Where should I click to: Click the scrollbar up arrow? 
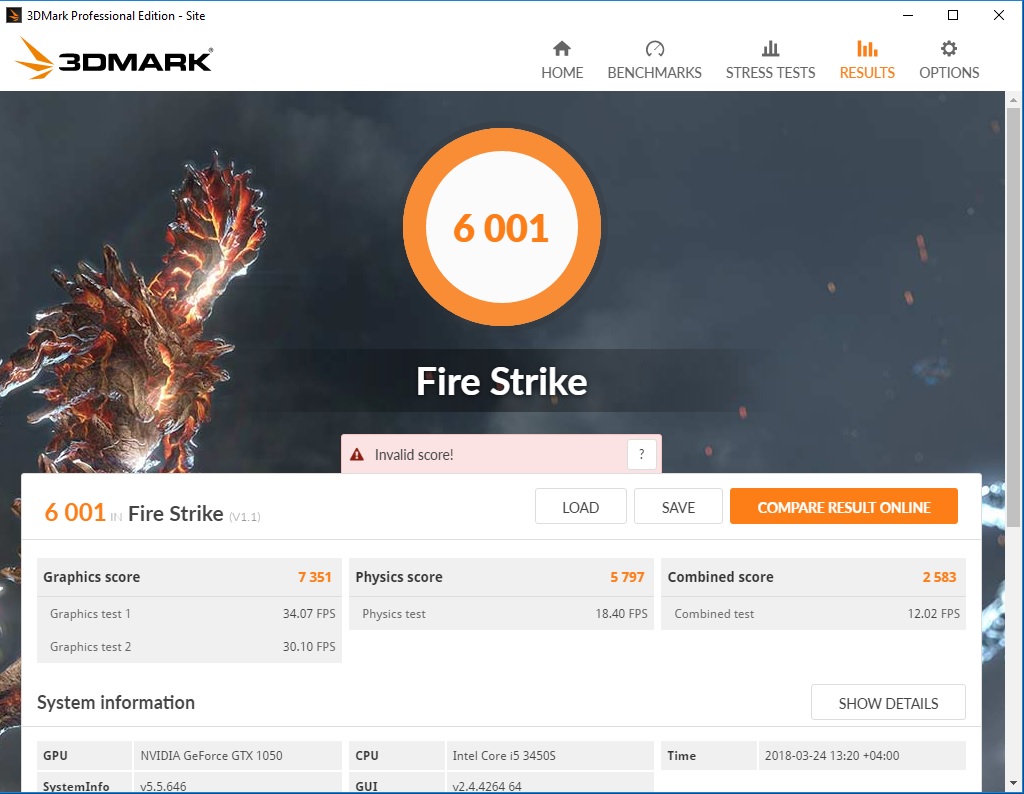coord(1014,100)
